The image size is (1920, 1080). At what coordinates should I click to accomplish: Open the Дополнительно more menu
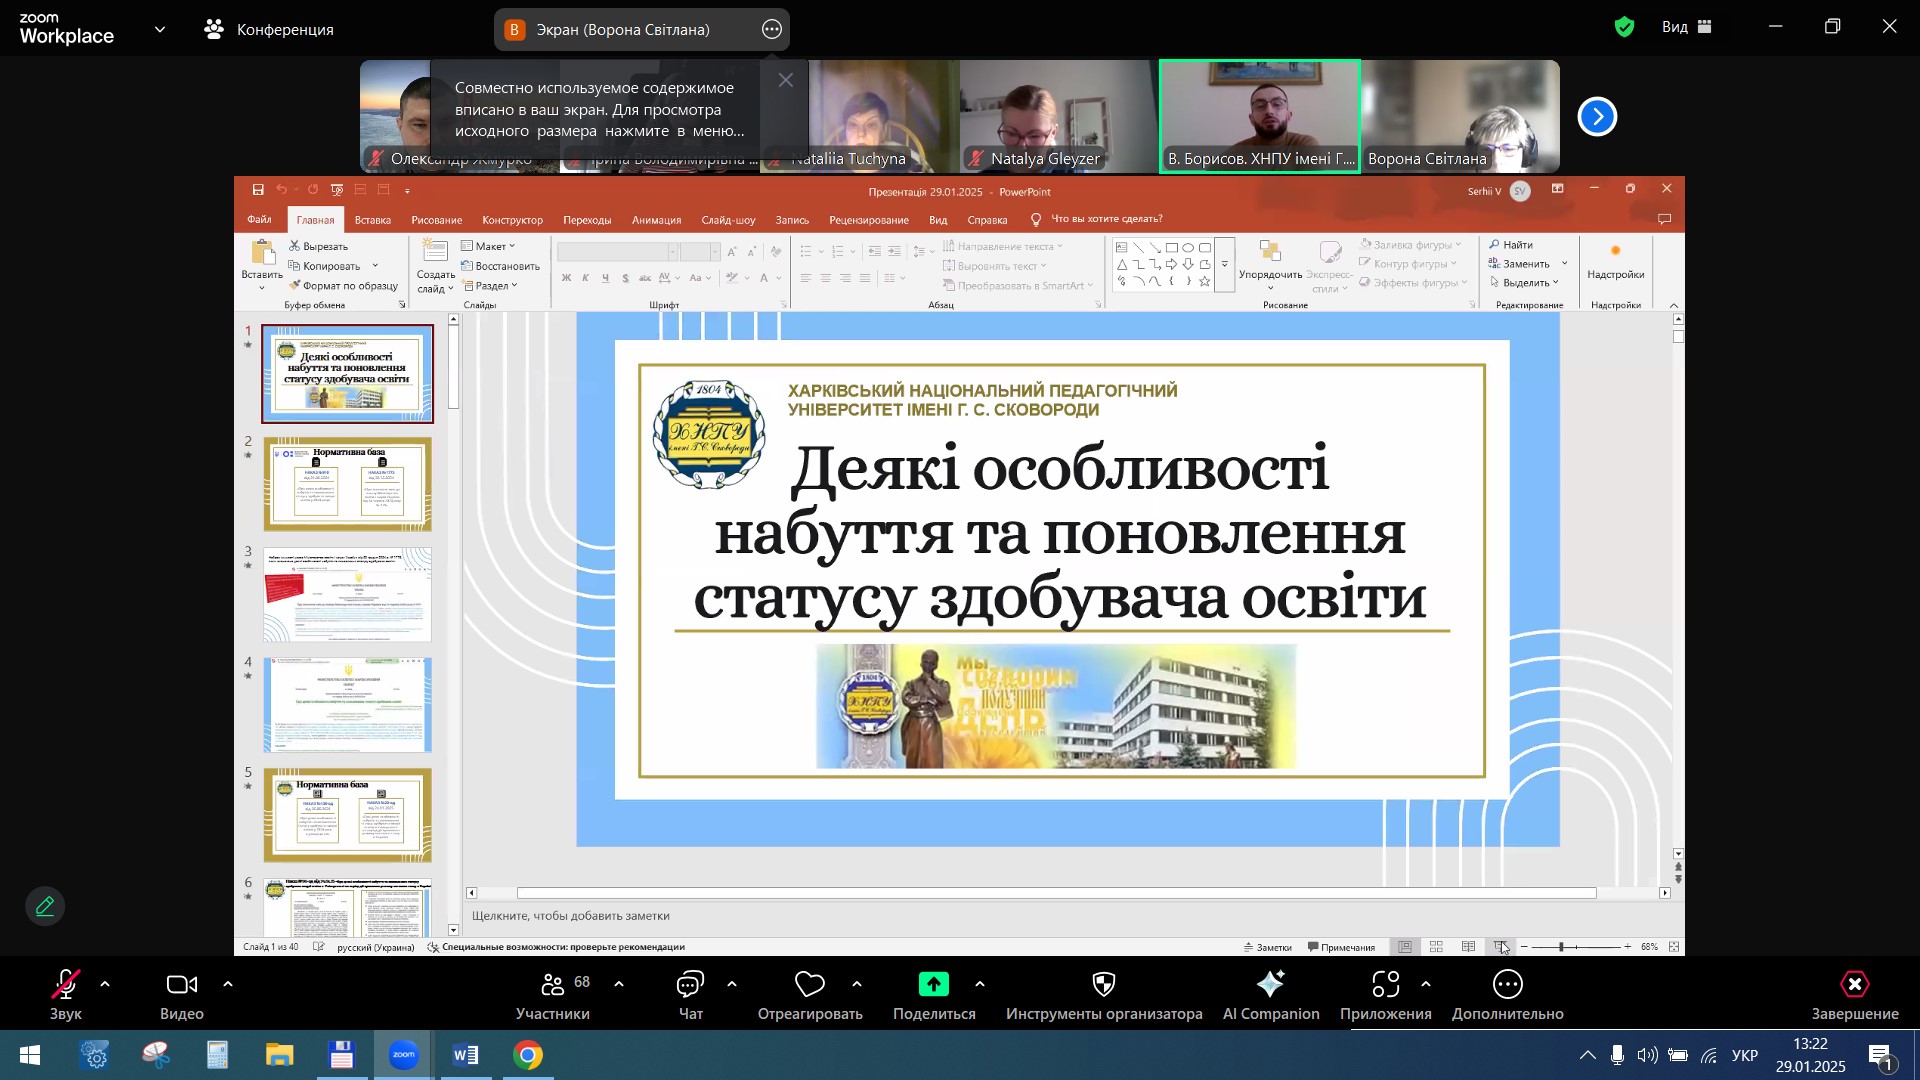point(1508,995)
